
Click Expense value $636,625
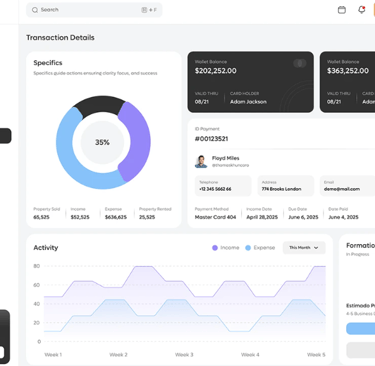(x=116, y=217)
